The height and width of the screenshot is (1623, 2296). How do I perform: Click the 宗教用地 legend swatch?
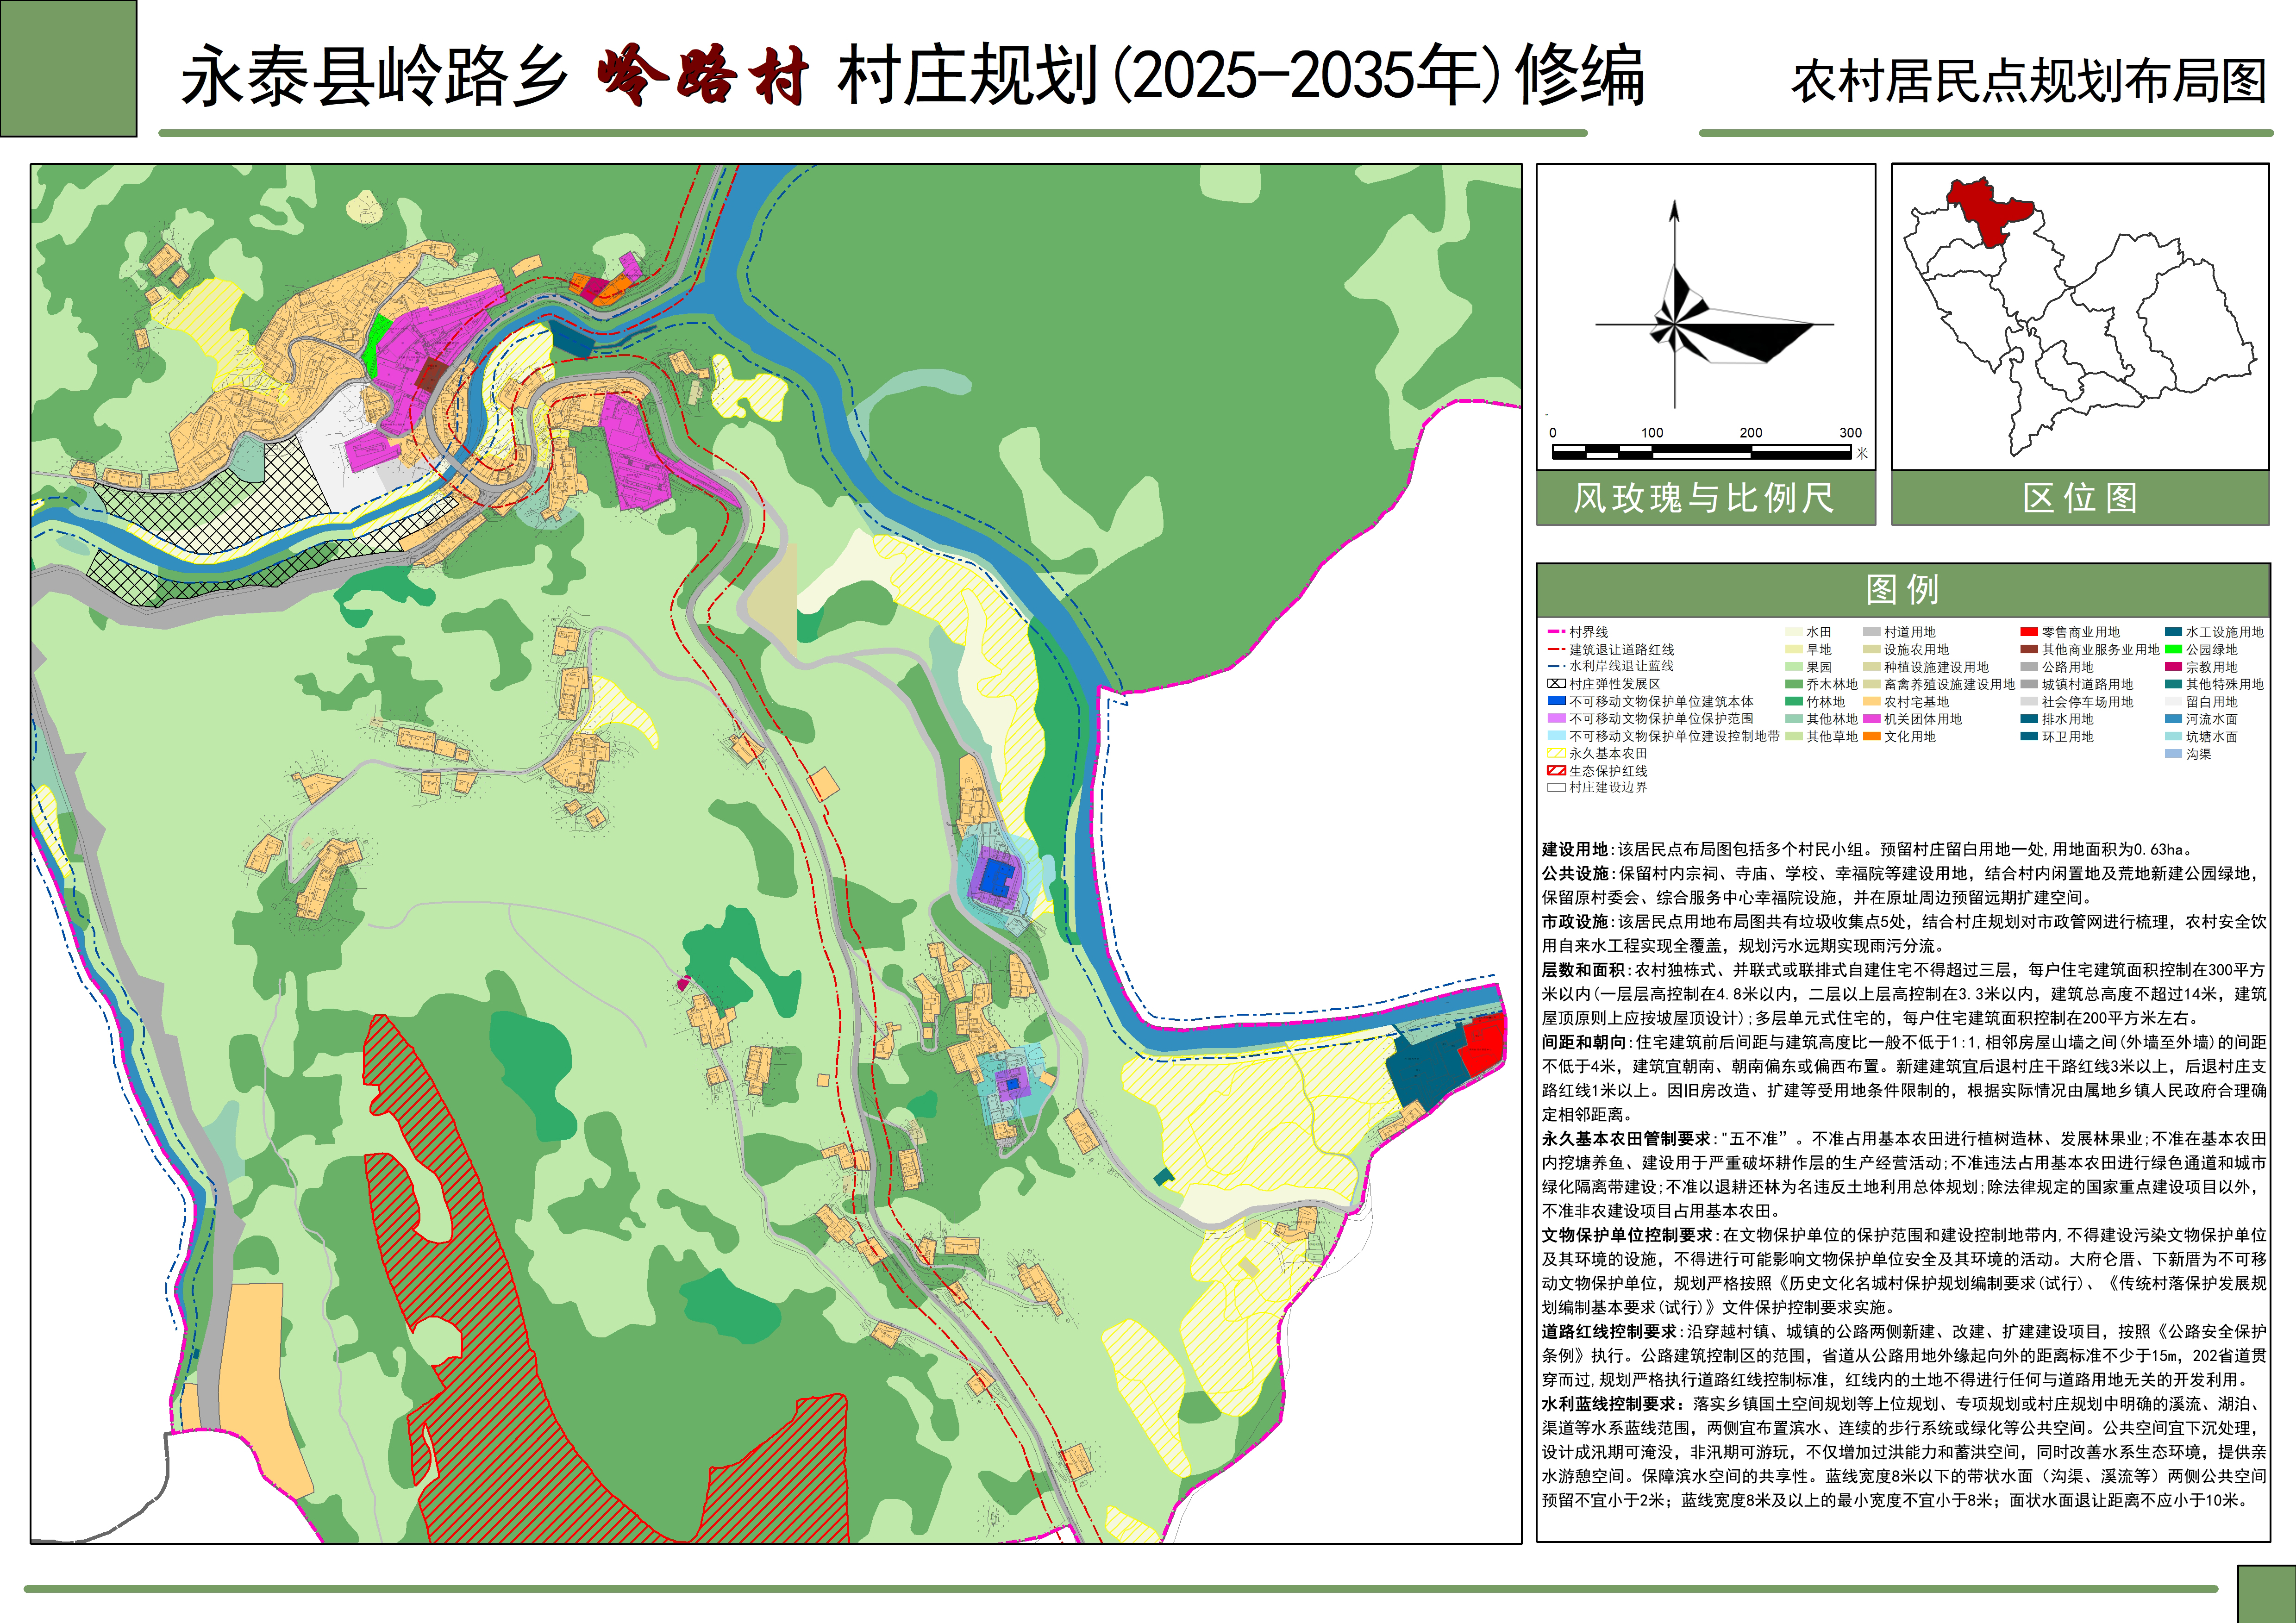click(x=2173, y=667)
